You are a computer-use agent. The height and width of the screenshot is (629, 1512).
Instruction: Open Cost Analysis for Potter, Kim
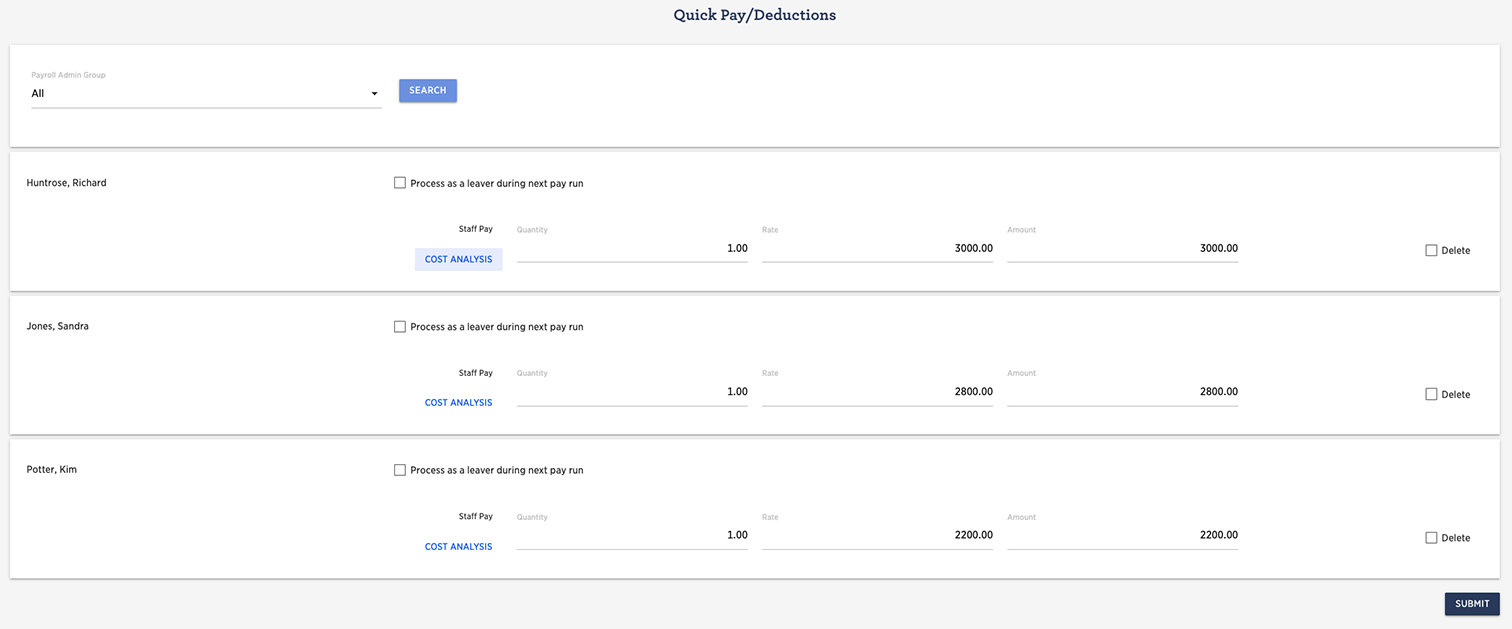(x=458, y=547)
